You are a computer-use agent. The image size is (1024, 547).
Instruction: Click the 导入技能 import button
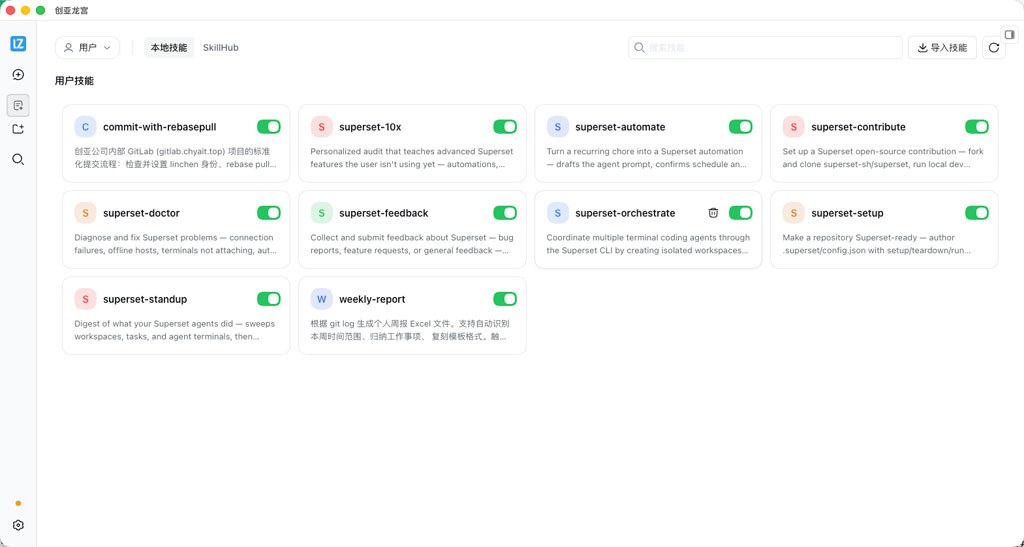point(942,48)
